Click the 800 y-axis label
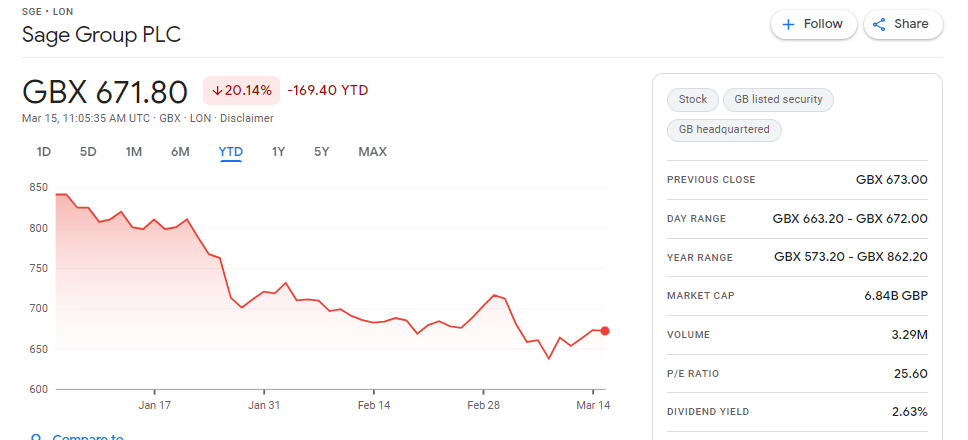968x440 pixels. pyautogui.click(x=38, y=228)
